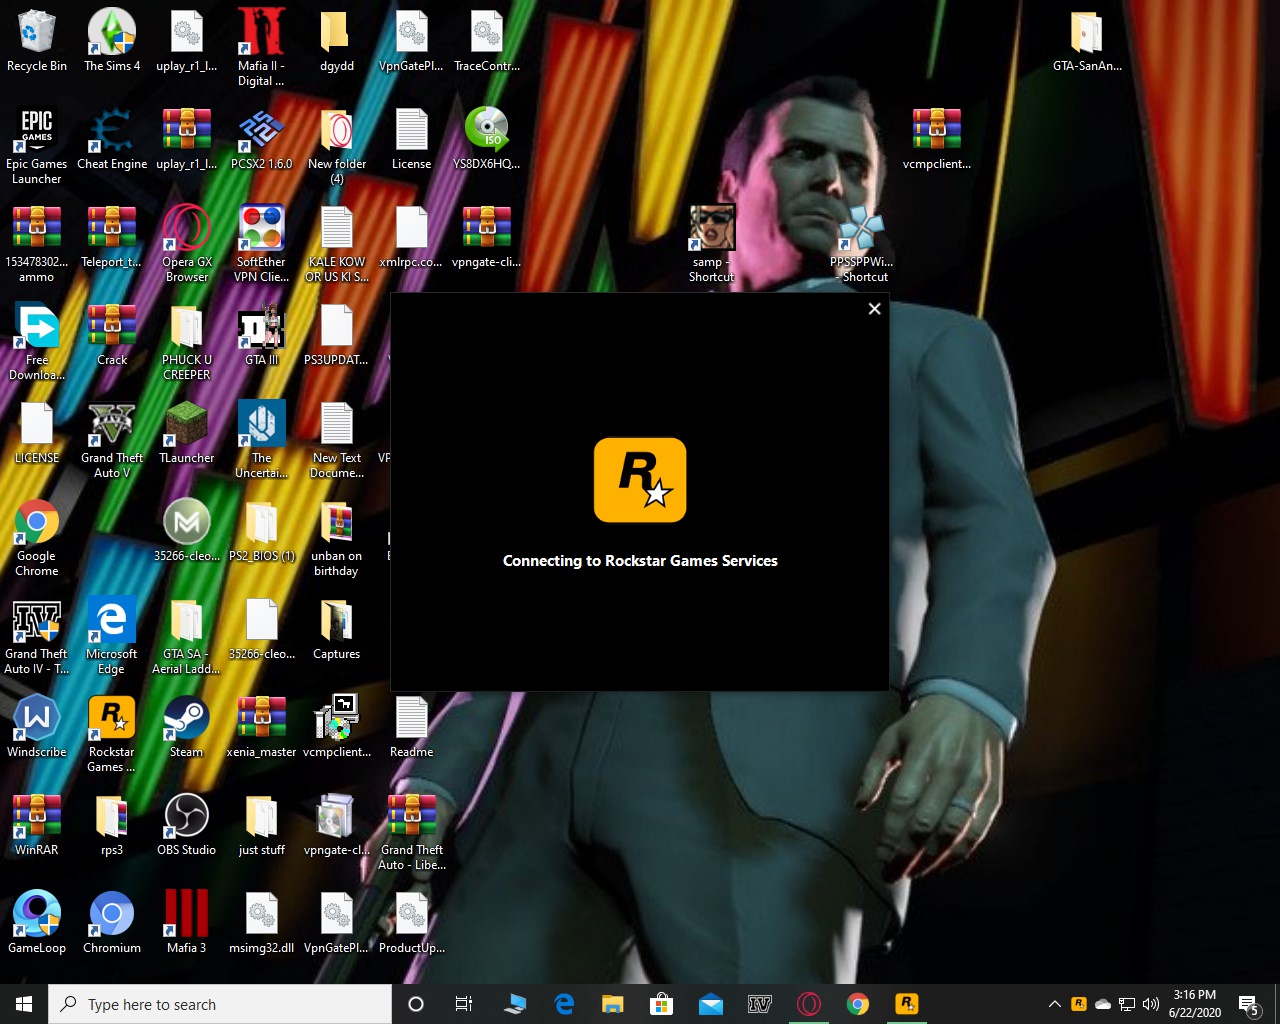Launch The Sims 4 shortcut

point(112,41)
